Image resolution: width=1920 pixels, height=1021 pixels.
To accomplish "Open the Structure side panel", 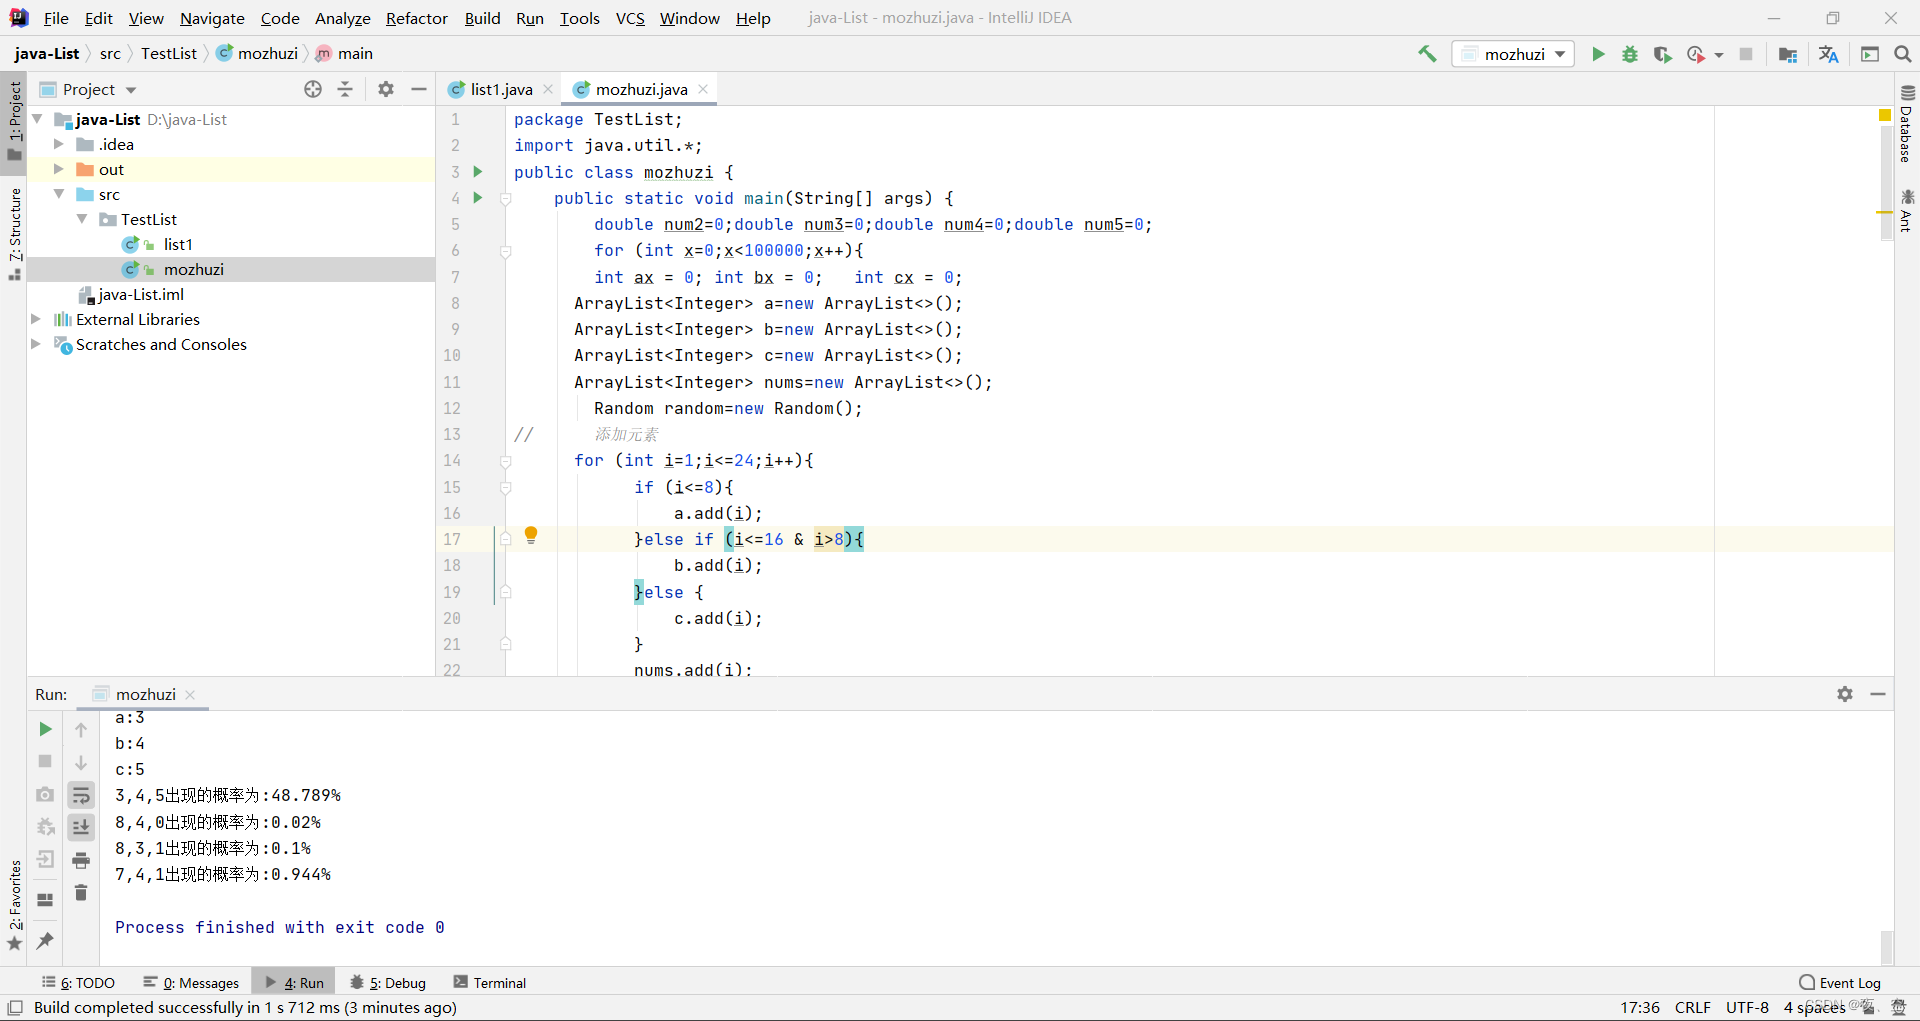I will click(x=14, y=233).
